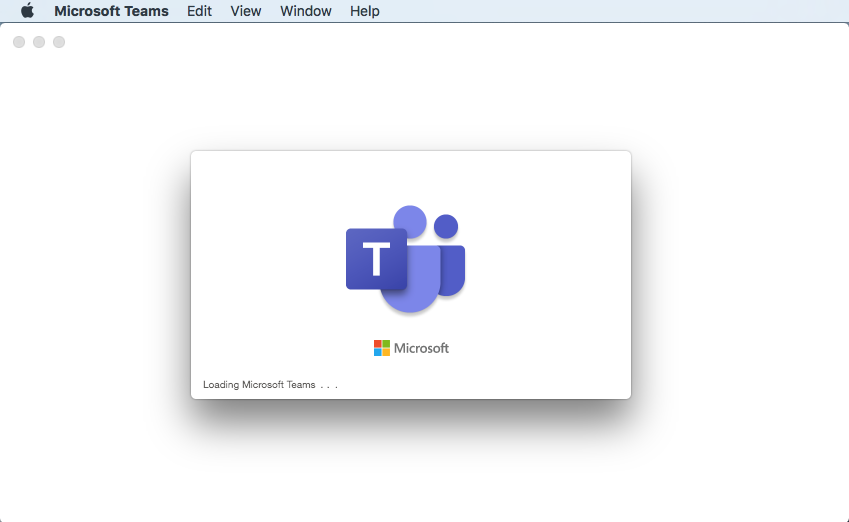849x522 pixels.
Task: Open the Apple menu
Action: pyautogui.click(x=27, y=11)
